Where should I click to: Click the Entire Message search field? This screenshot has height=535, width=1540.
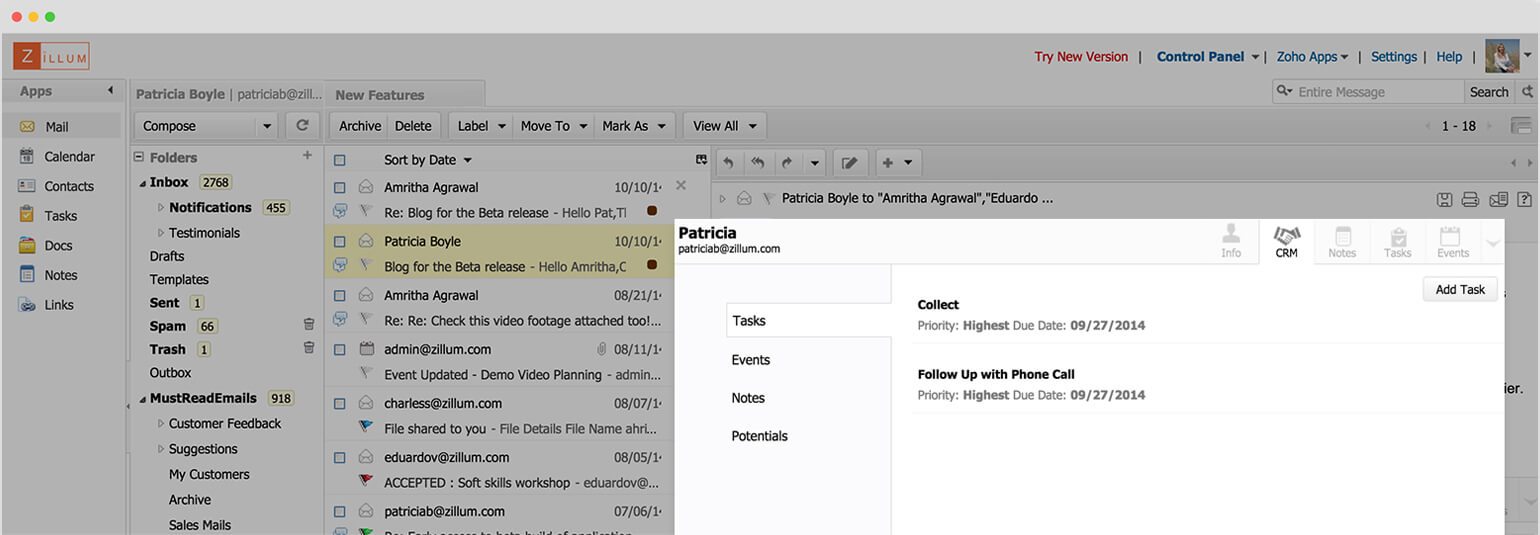tap(1368, 92)
